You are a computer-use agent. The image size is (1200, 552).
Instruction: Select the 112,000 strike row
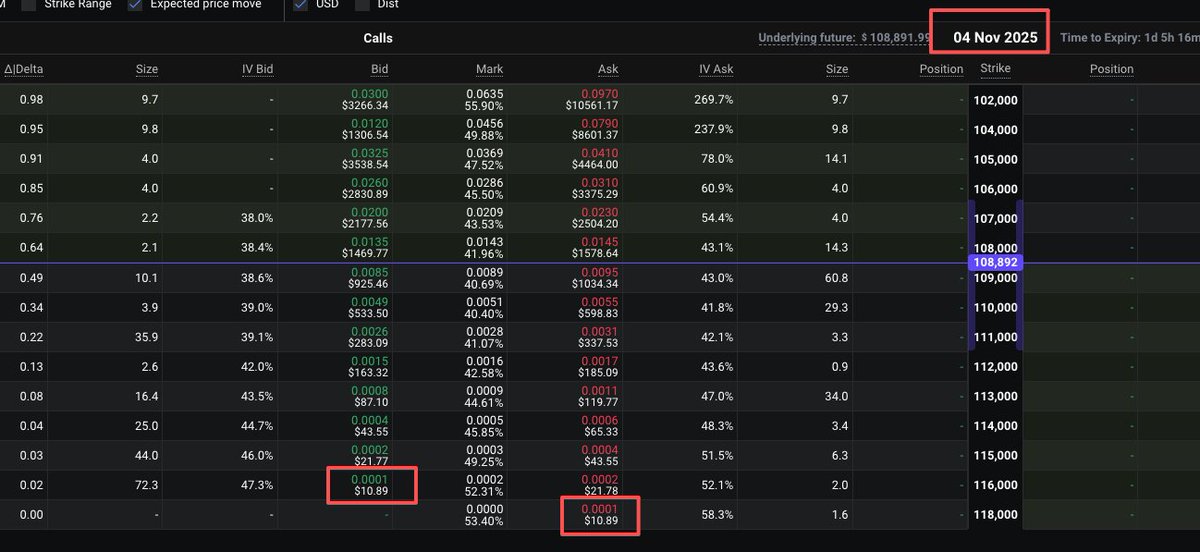(995, 367)
